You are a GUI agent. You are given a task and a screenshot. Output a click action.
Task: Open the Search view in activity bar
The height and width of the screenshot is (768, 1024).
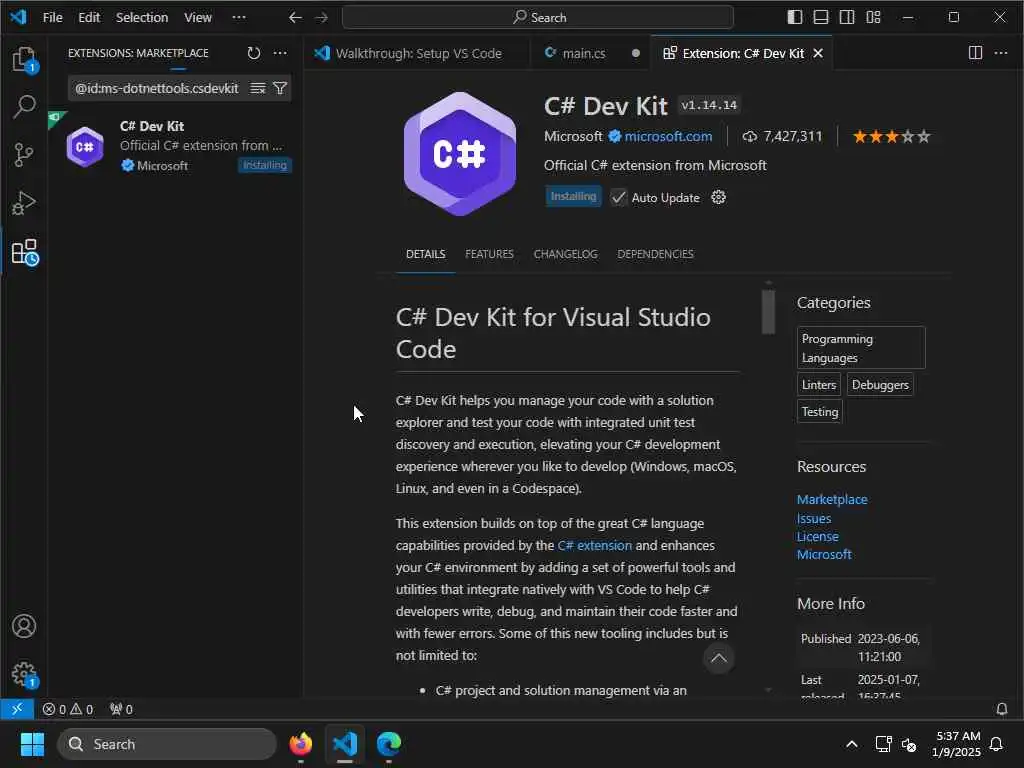[x=24, y=106]
